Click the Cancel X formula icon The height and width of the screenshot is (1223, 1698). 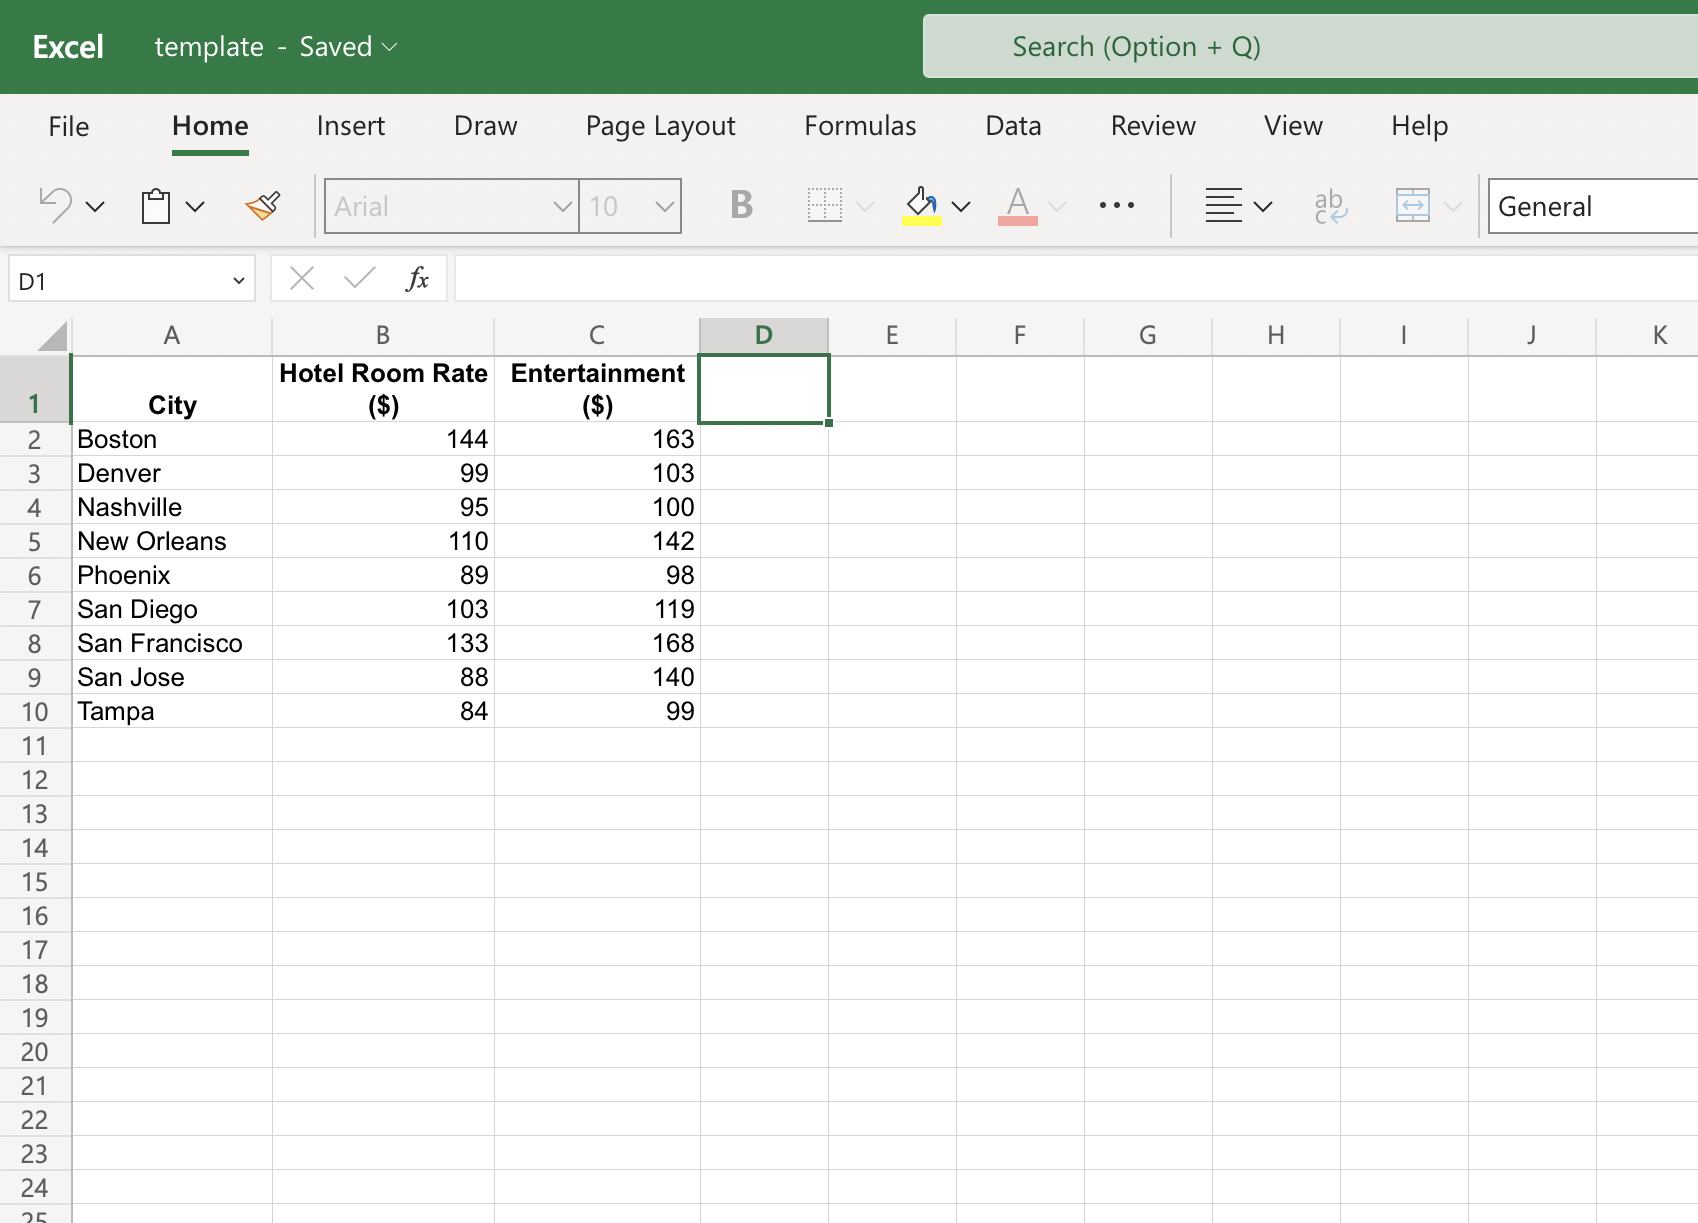[x=302, y=278]
